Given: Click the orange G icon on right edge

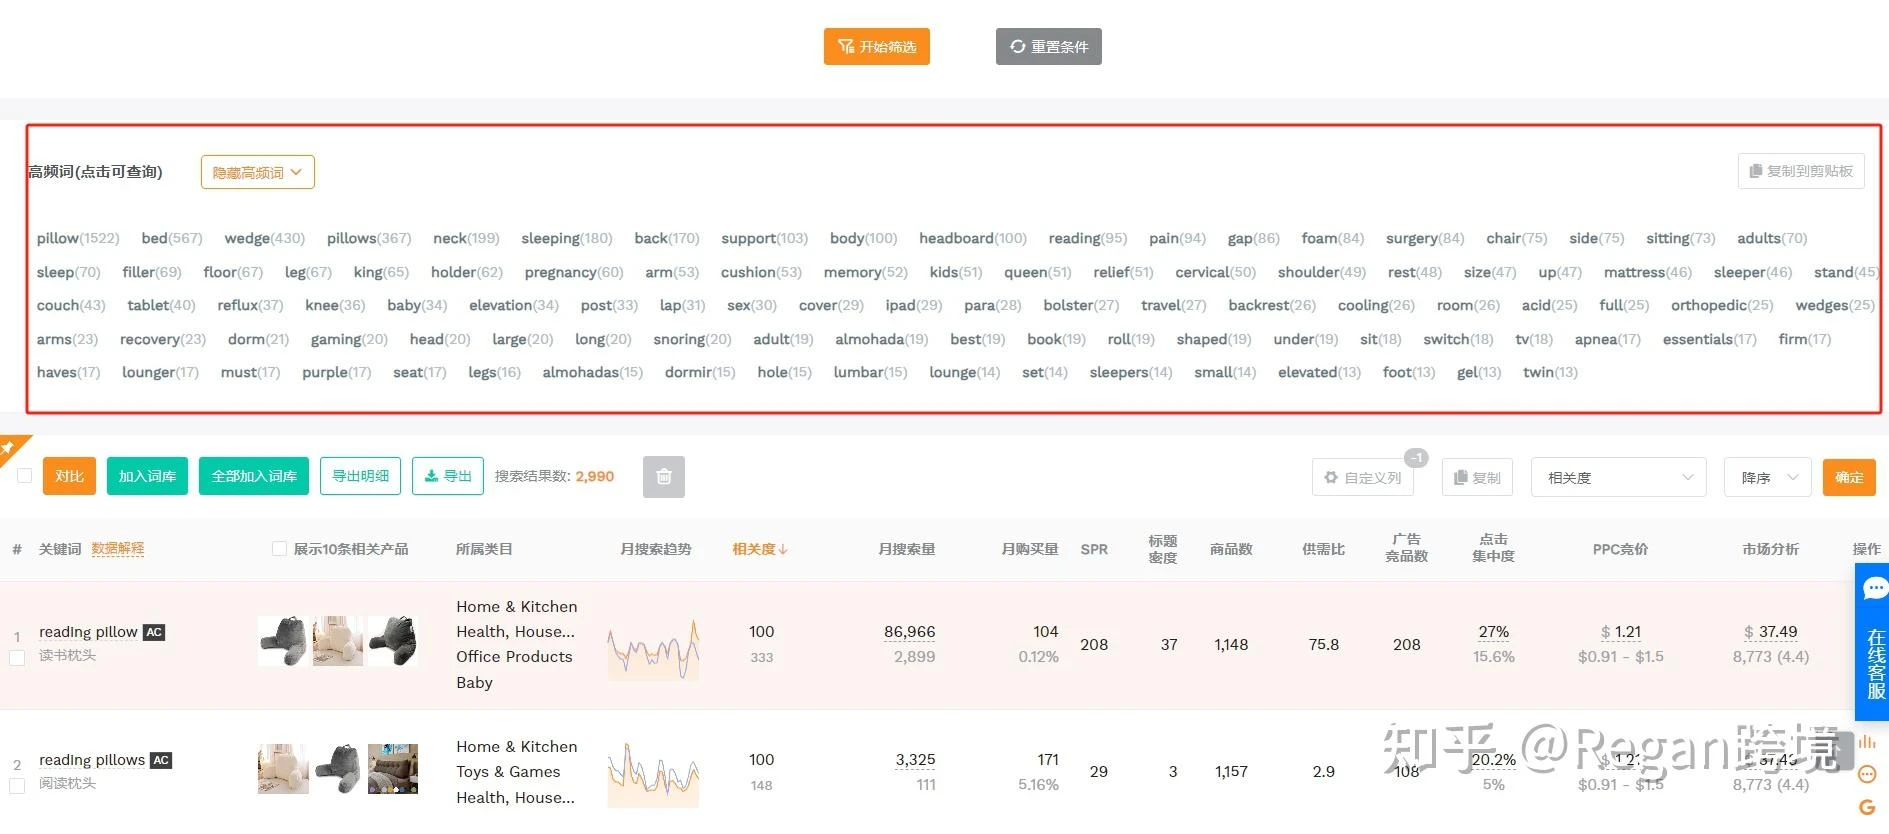Looking at the screenshot, I should coord(1867,807).
